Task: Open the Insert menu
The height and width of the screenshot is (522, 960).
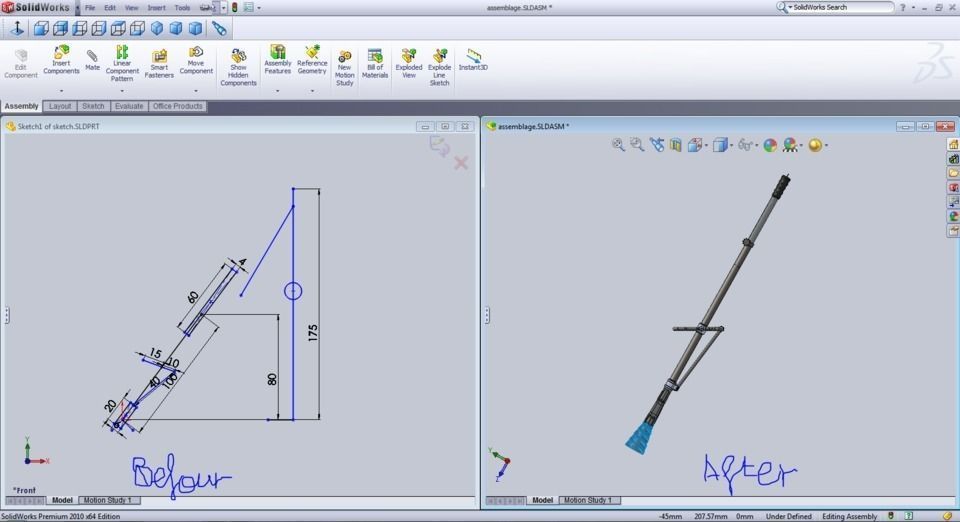Action: [156, 8]
